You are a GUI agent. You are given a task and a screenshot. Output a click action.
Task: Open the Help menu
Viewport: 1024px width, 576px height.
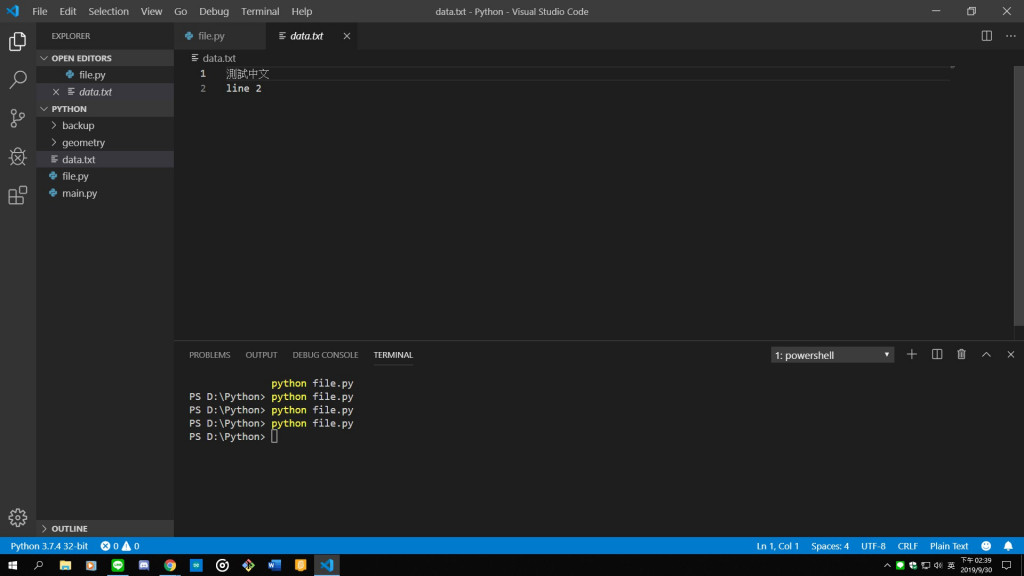302,11
